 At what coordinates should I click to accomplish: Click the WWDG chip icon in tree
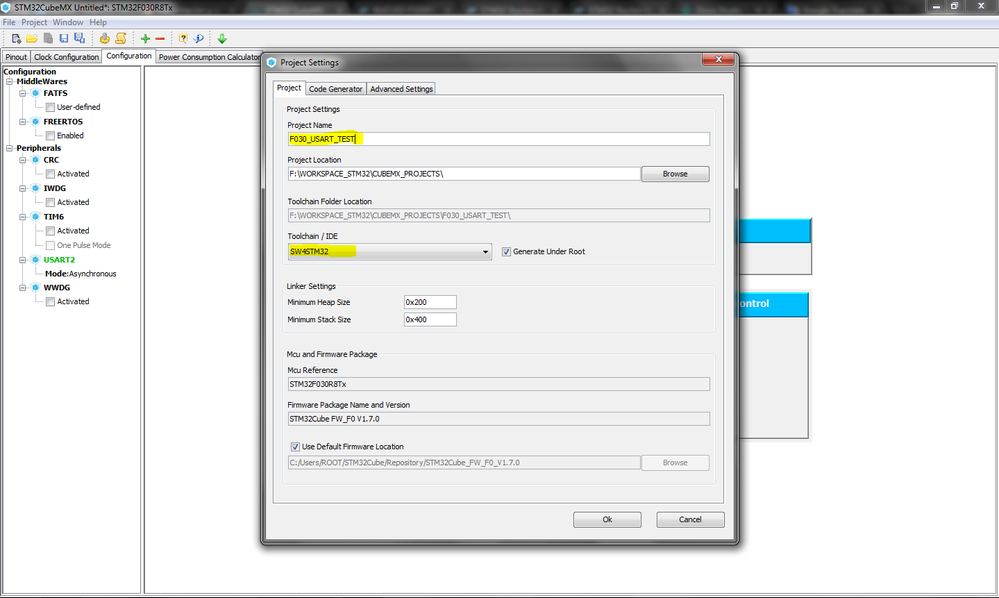[36, 288]
